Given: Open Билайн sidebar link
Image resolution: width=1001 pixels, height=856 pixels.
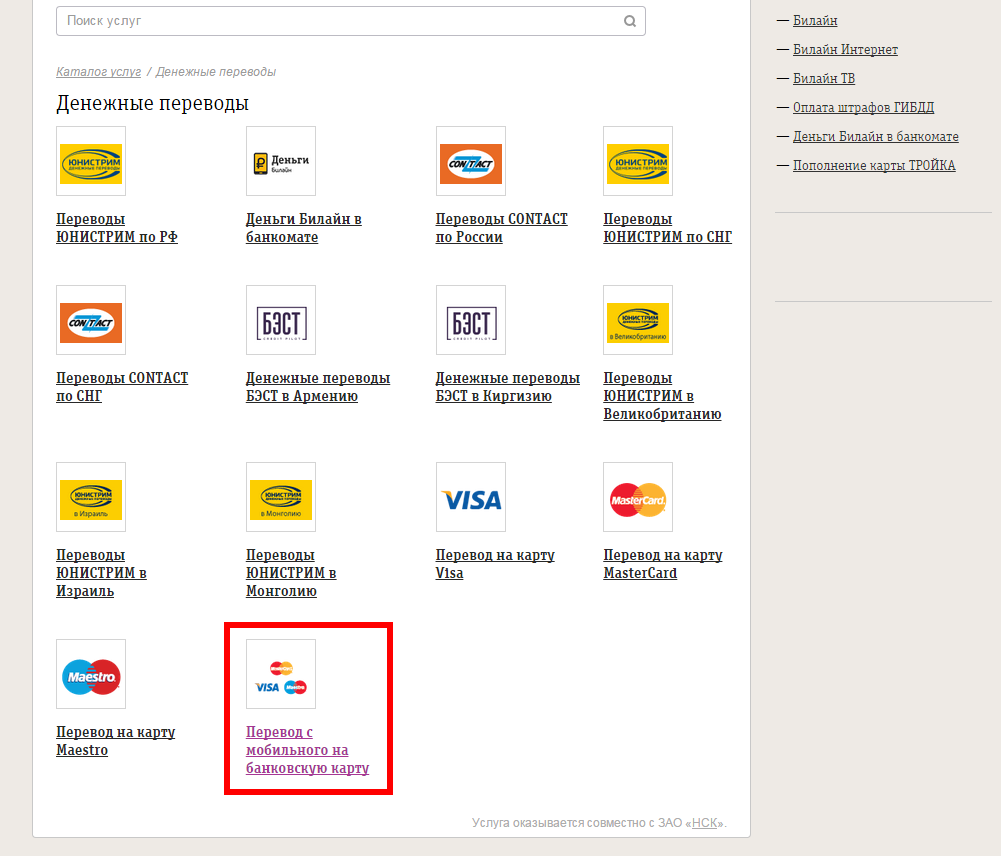Looking at the screenshot, I should click(815, 20).
